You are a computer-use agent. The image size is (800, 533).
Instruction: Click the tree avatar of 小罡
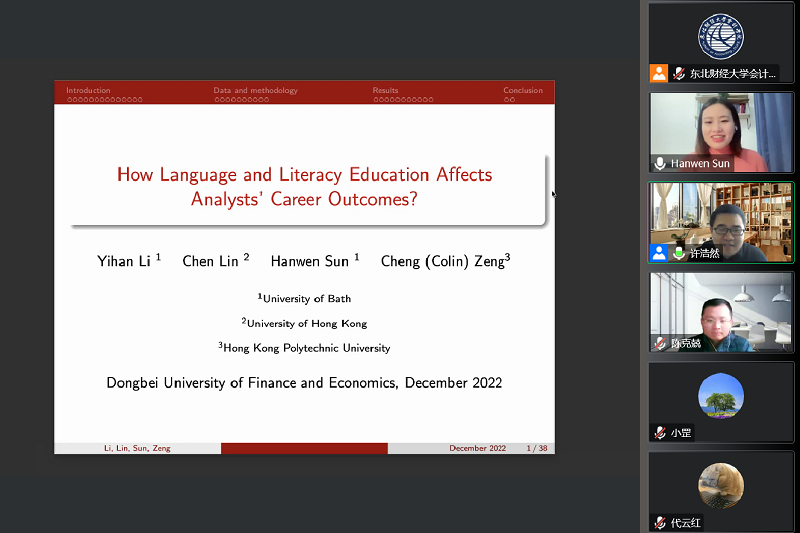(720, 396)
